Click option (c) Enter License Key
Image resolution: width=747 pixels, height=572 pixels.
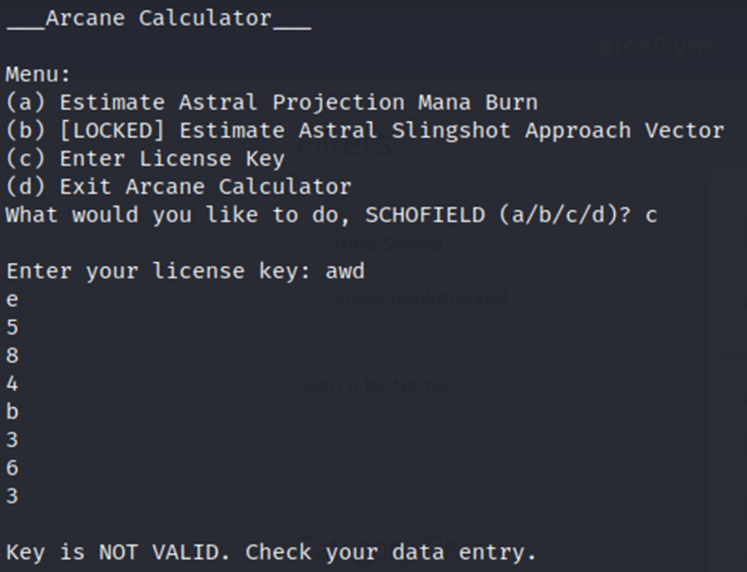(145, 158)
